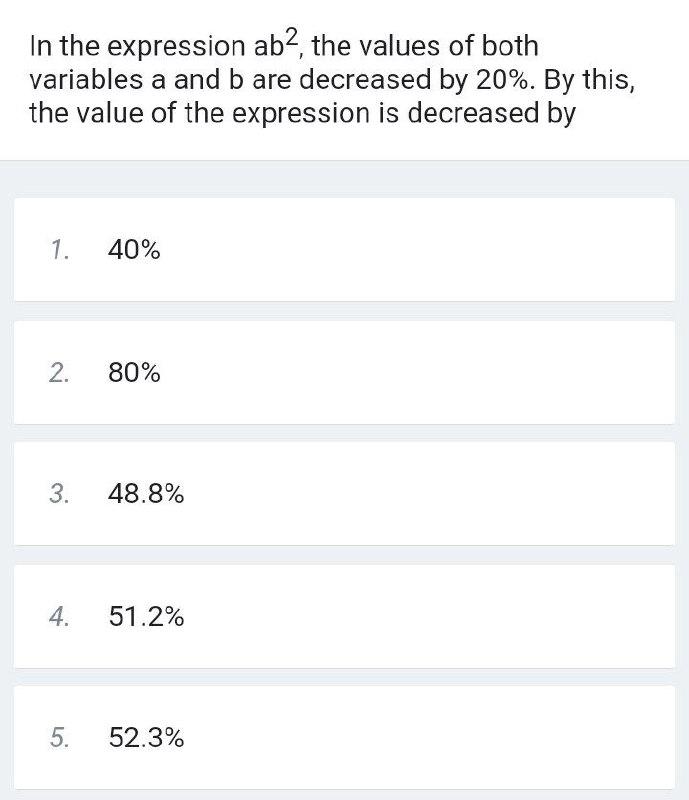The width and height of the screenshot is (689, 800).
Task: Choose the 80% answer option
Action: pyautogui.click(x=134, y=373)
